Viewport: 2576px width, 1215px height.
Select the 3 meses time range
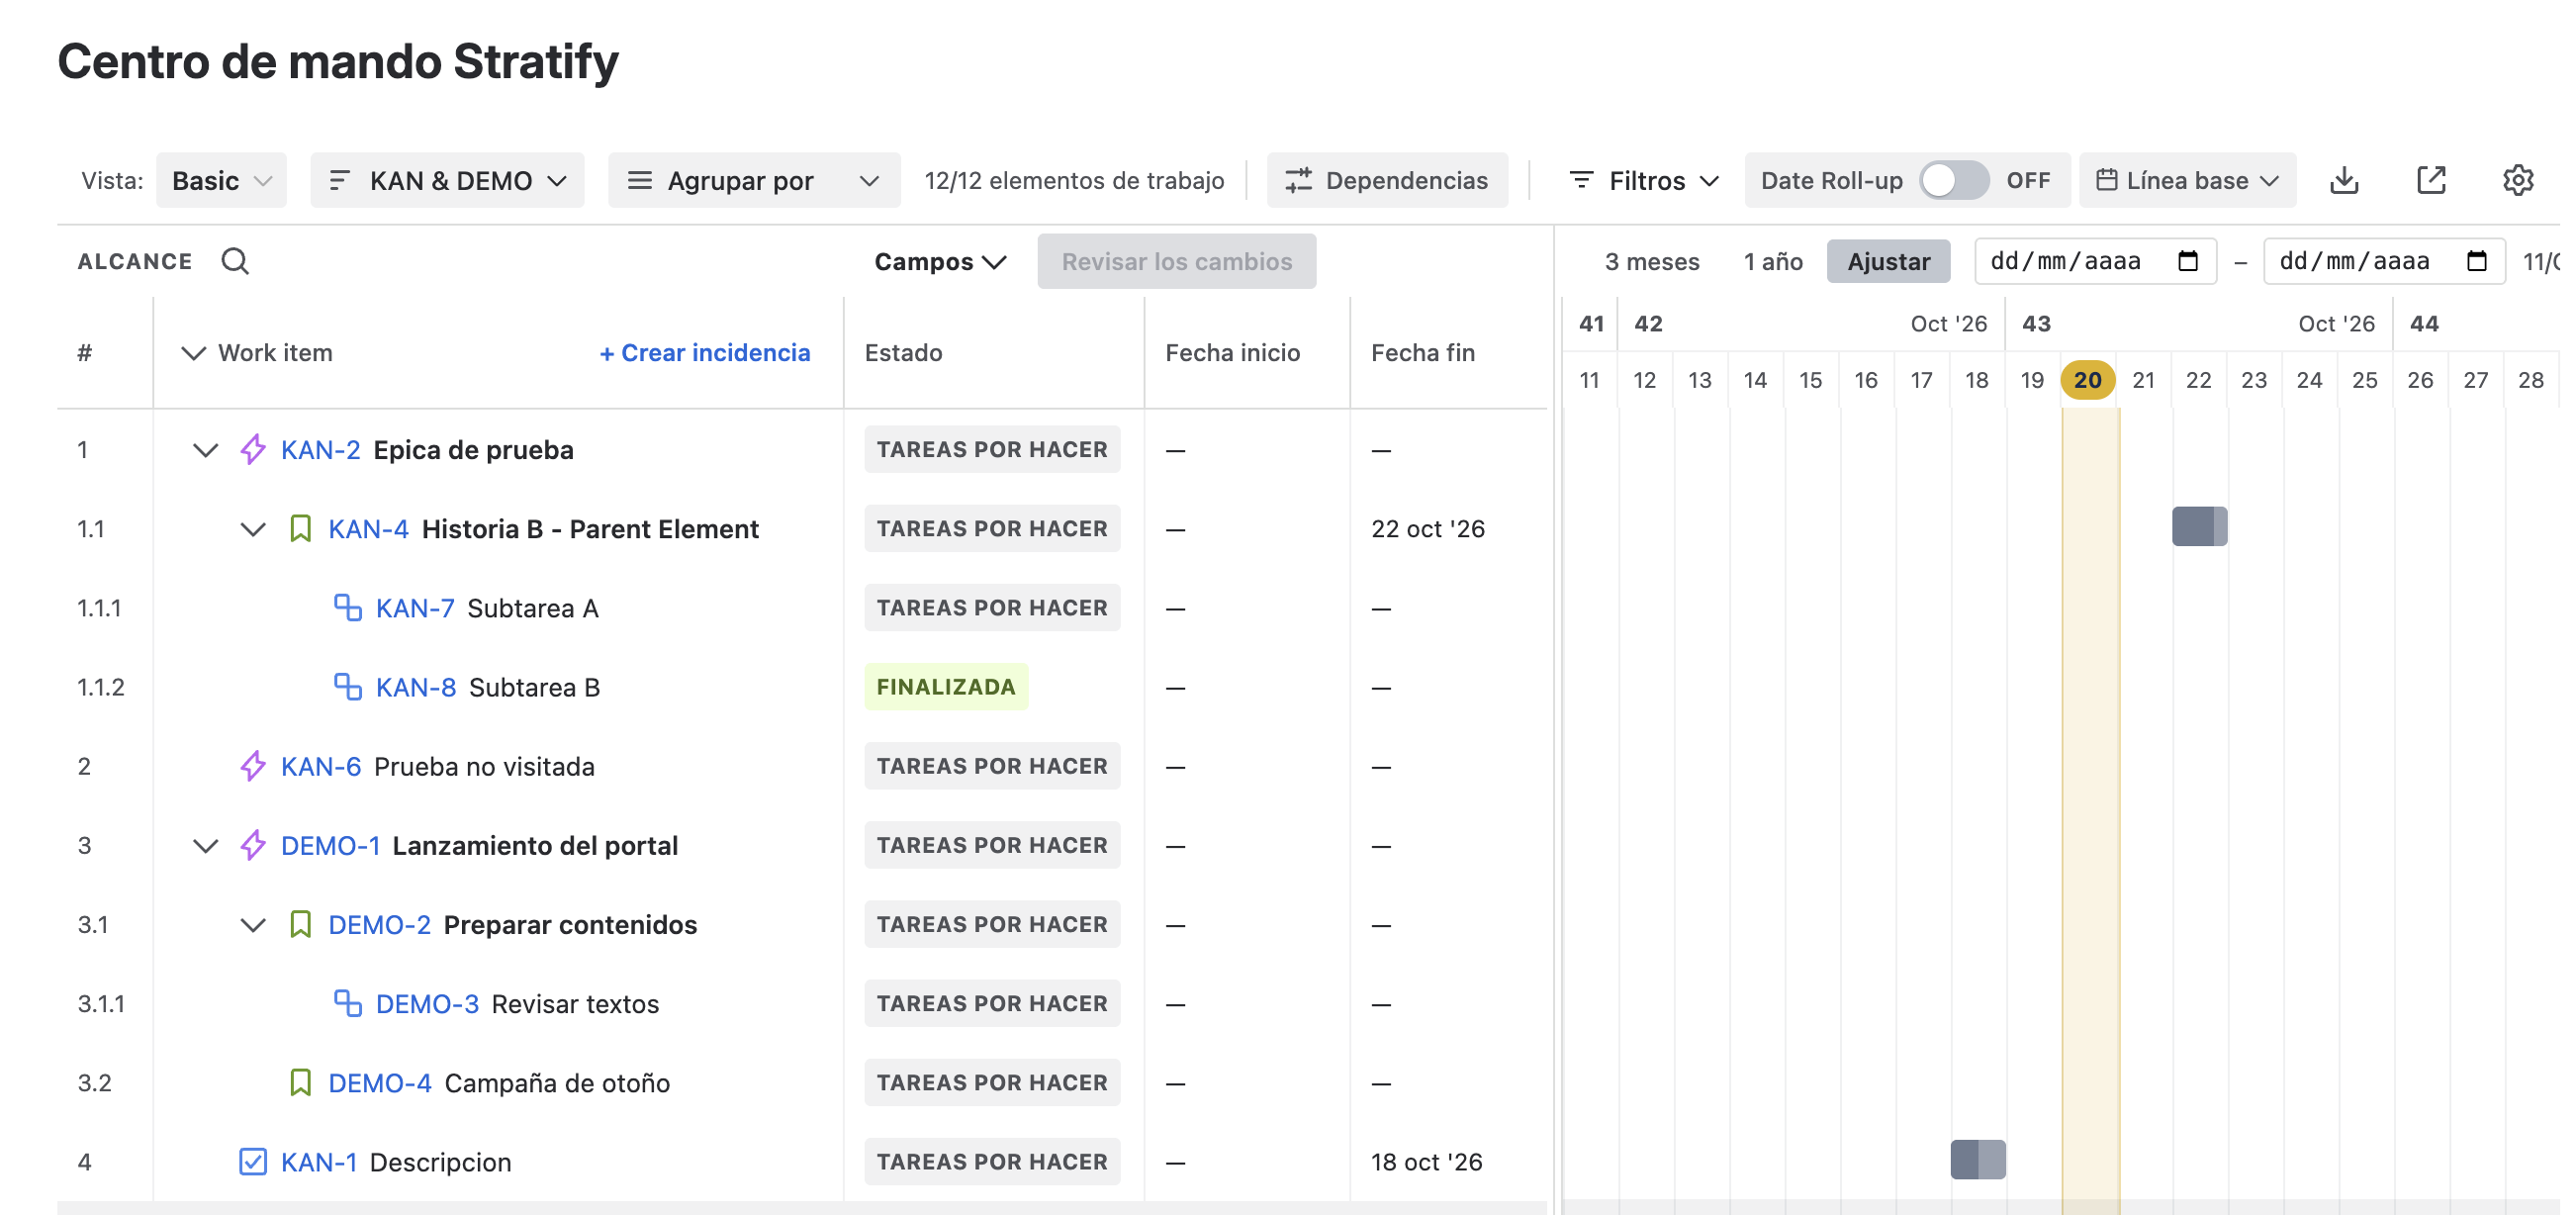pos(1652,261)
